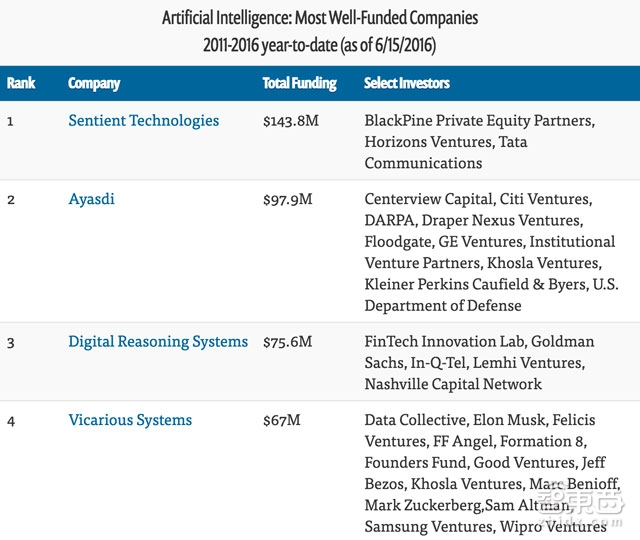This screenshot has height=540, width=640.
Task: Click the Total Funding column header
Action: (x=299, y=83)
